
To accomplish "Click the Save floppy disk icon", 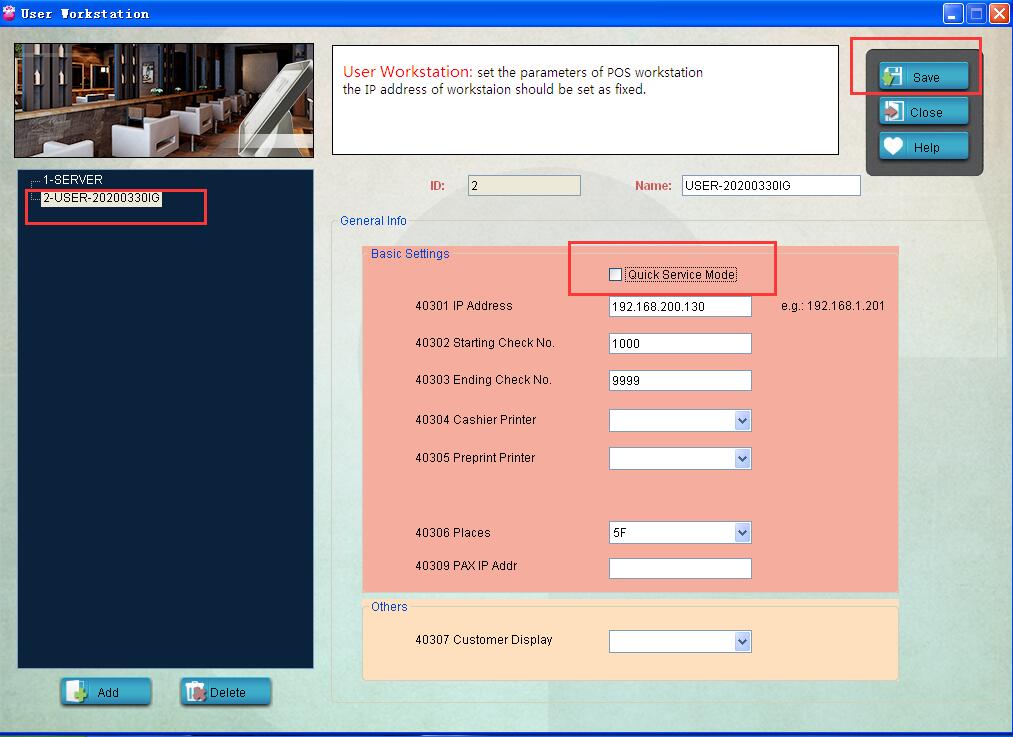I will point(892,77).
